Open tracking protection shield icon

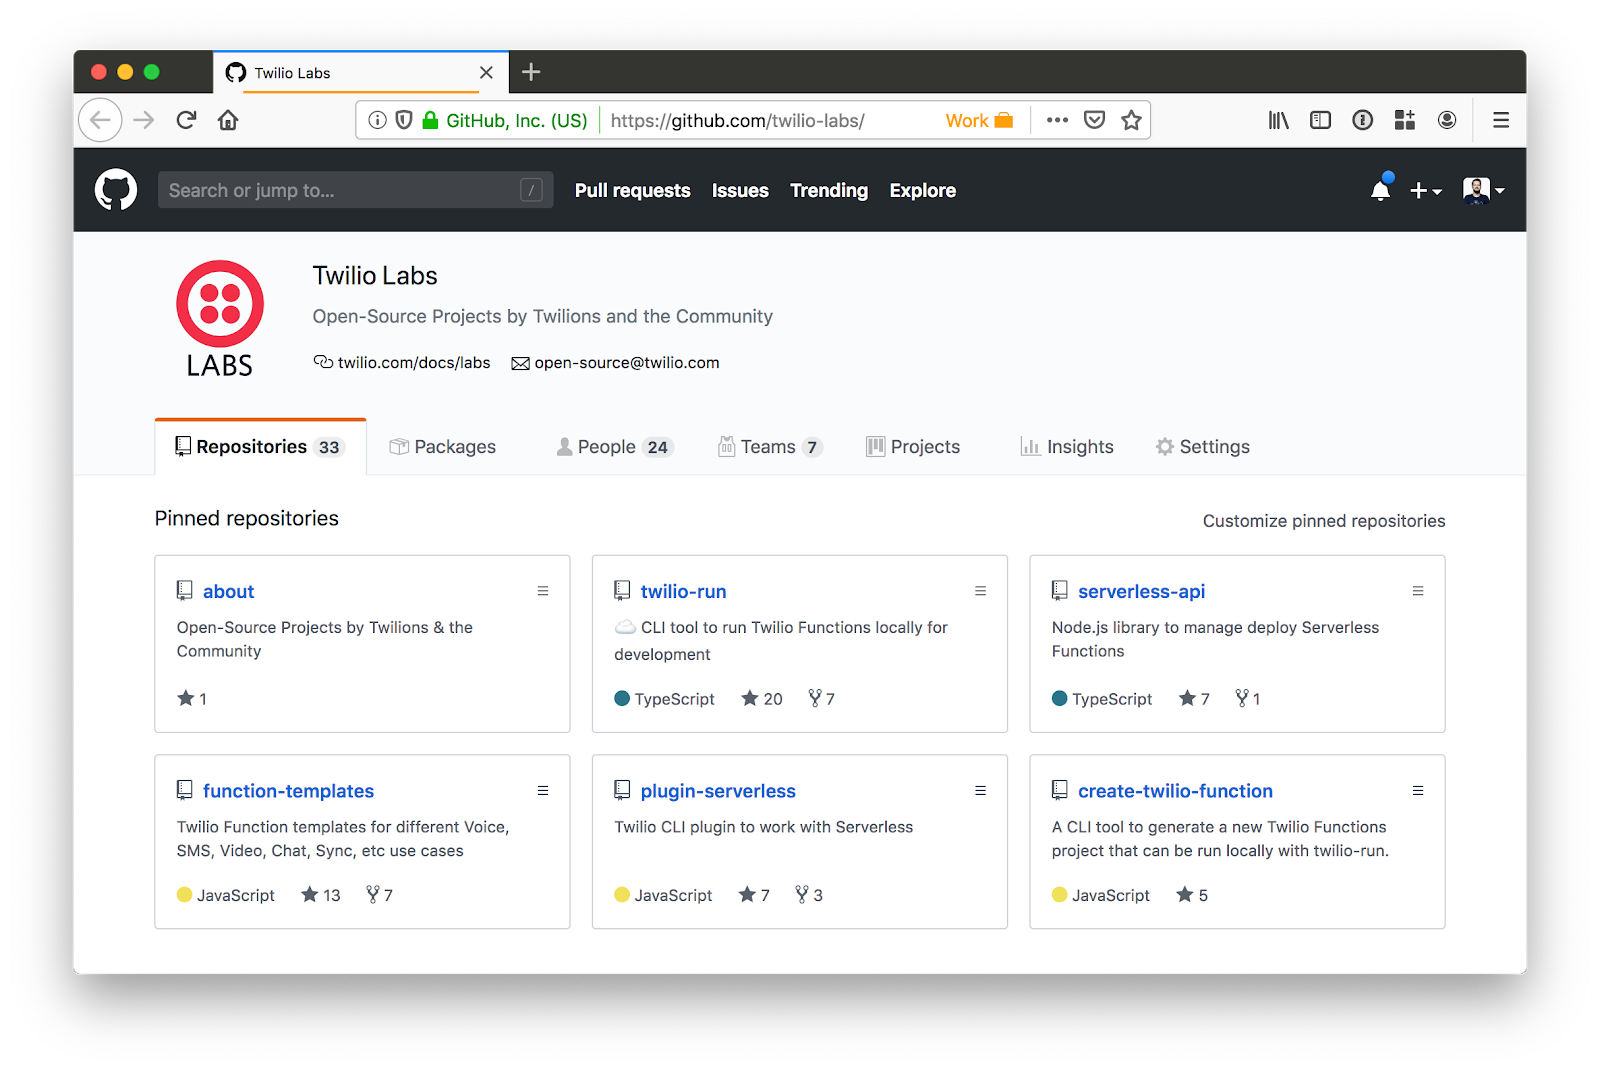404,120
